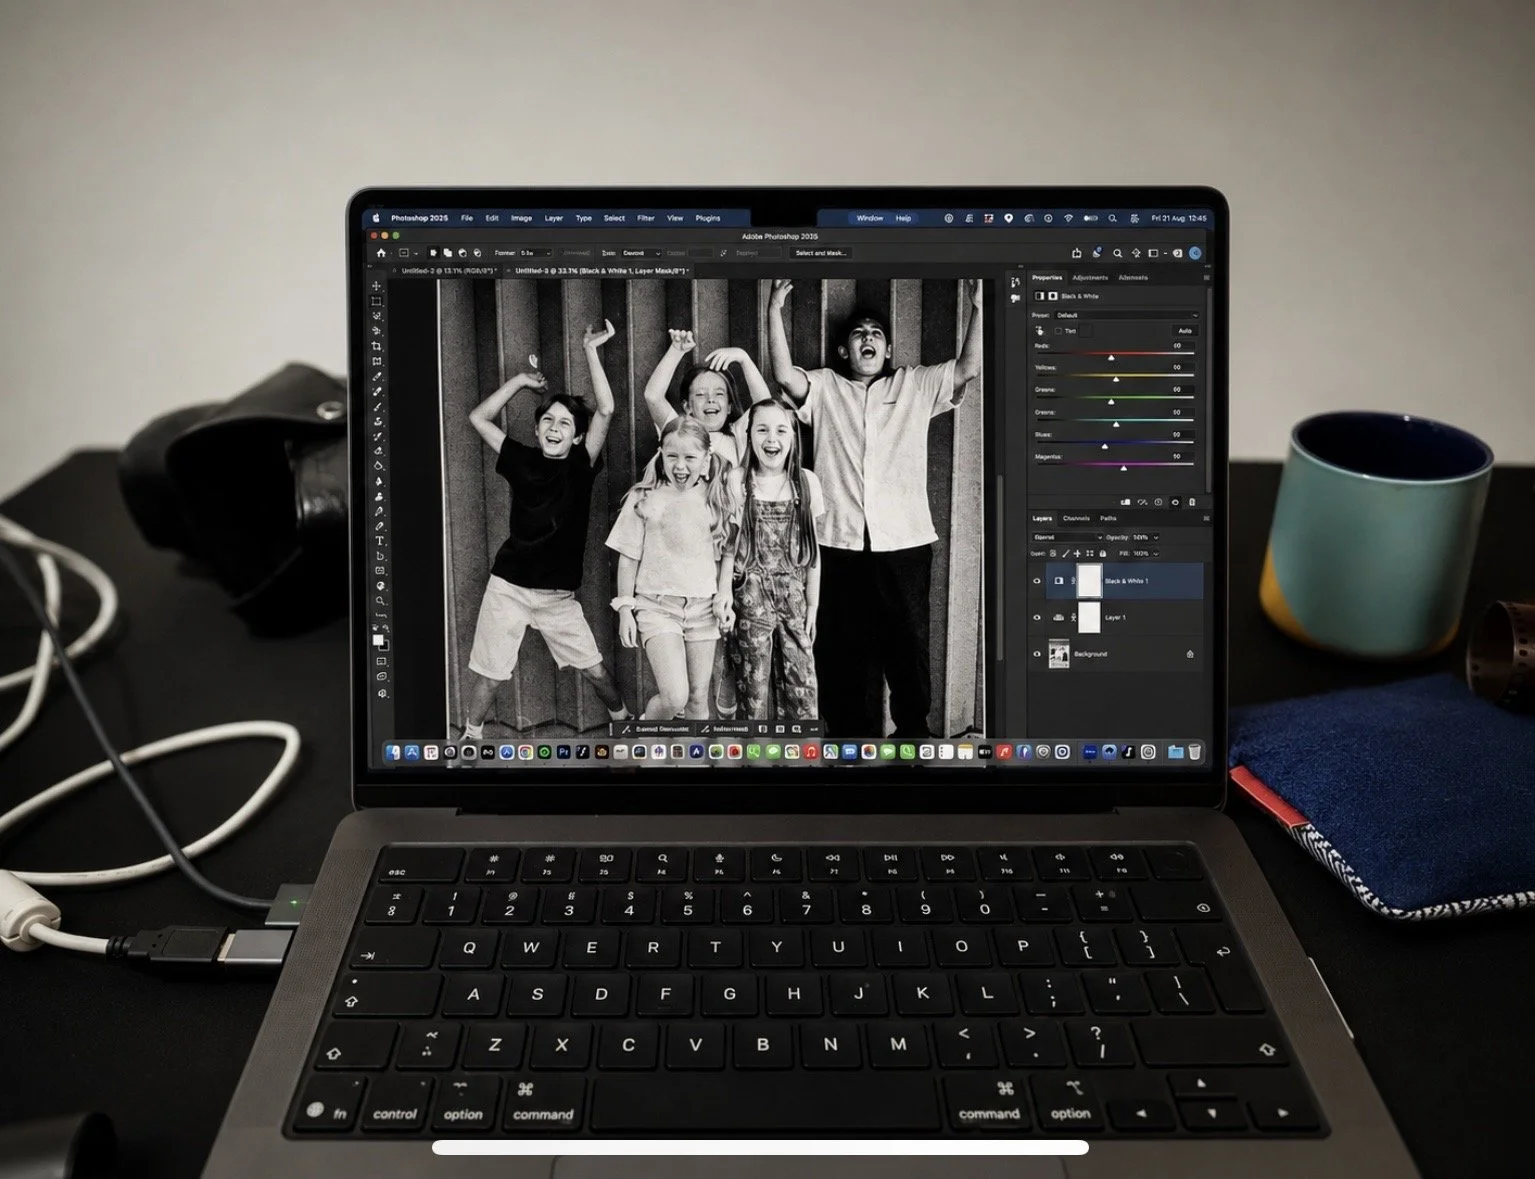Select the Rectangular Marquee tool
The image size is (1535, 1179).
(x=377, y=301)
